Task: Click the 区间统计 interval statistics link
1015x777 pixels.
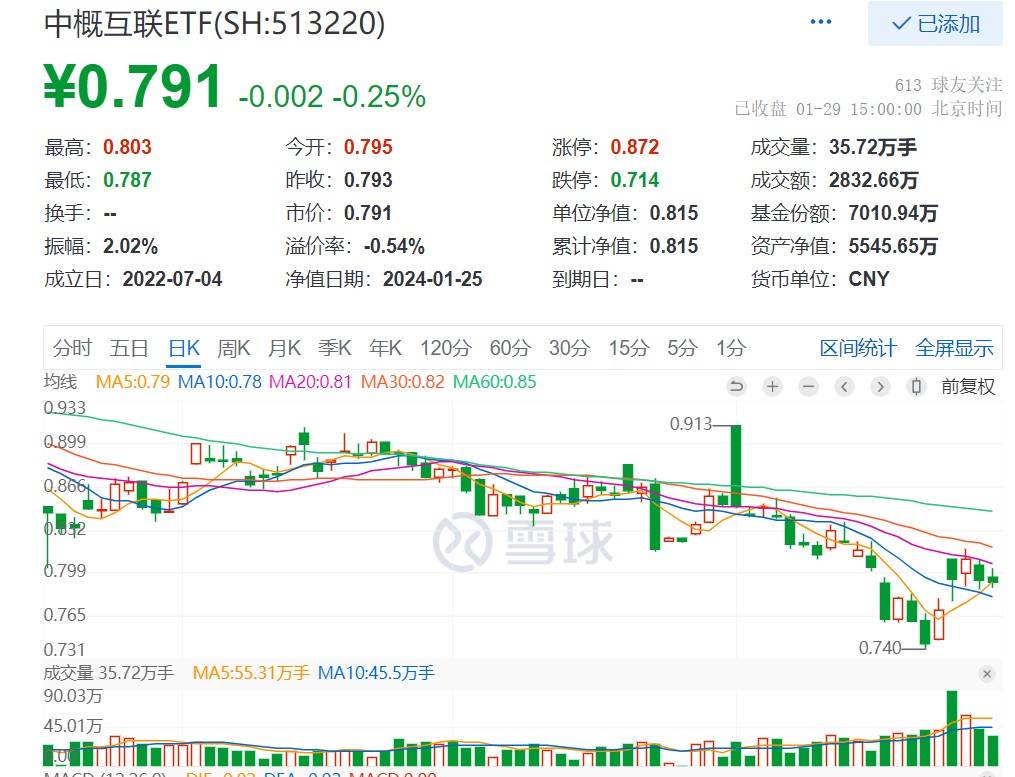Action: coord(858,348)
